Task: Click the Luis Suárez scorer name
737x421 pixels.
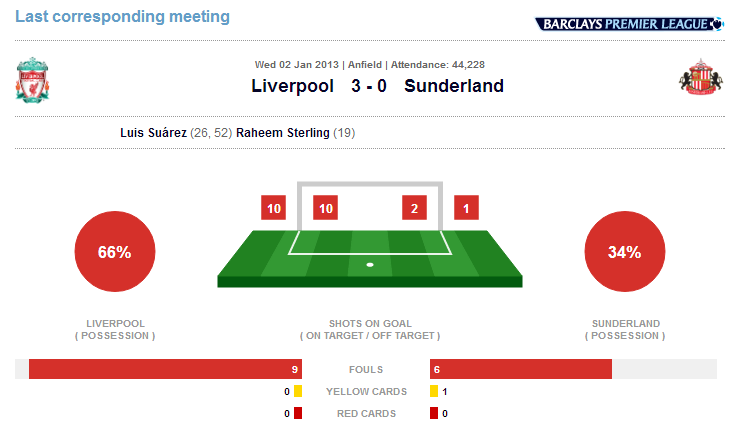Action: pyautogui.click(x=153, y=133)
